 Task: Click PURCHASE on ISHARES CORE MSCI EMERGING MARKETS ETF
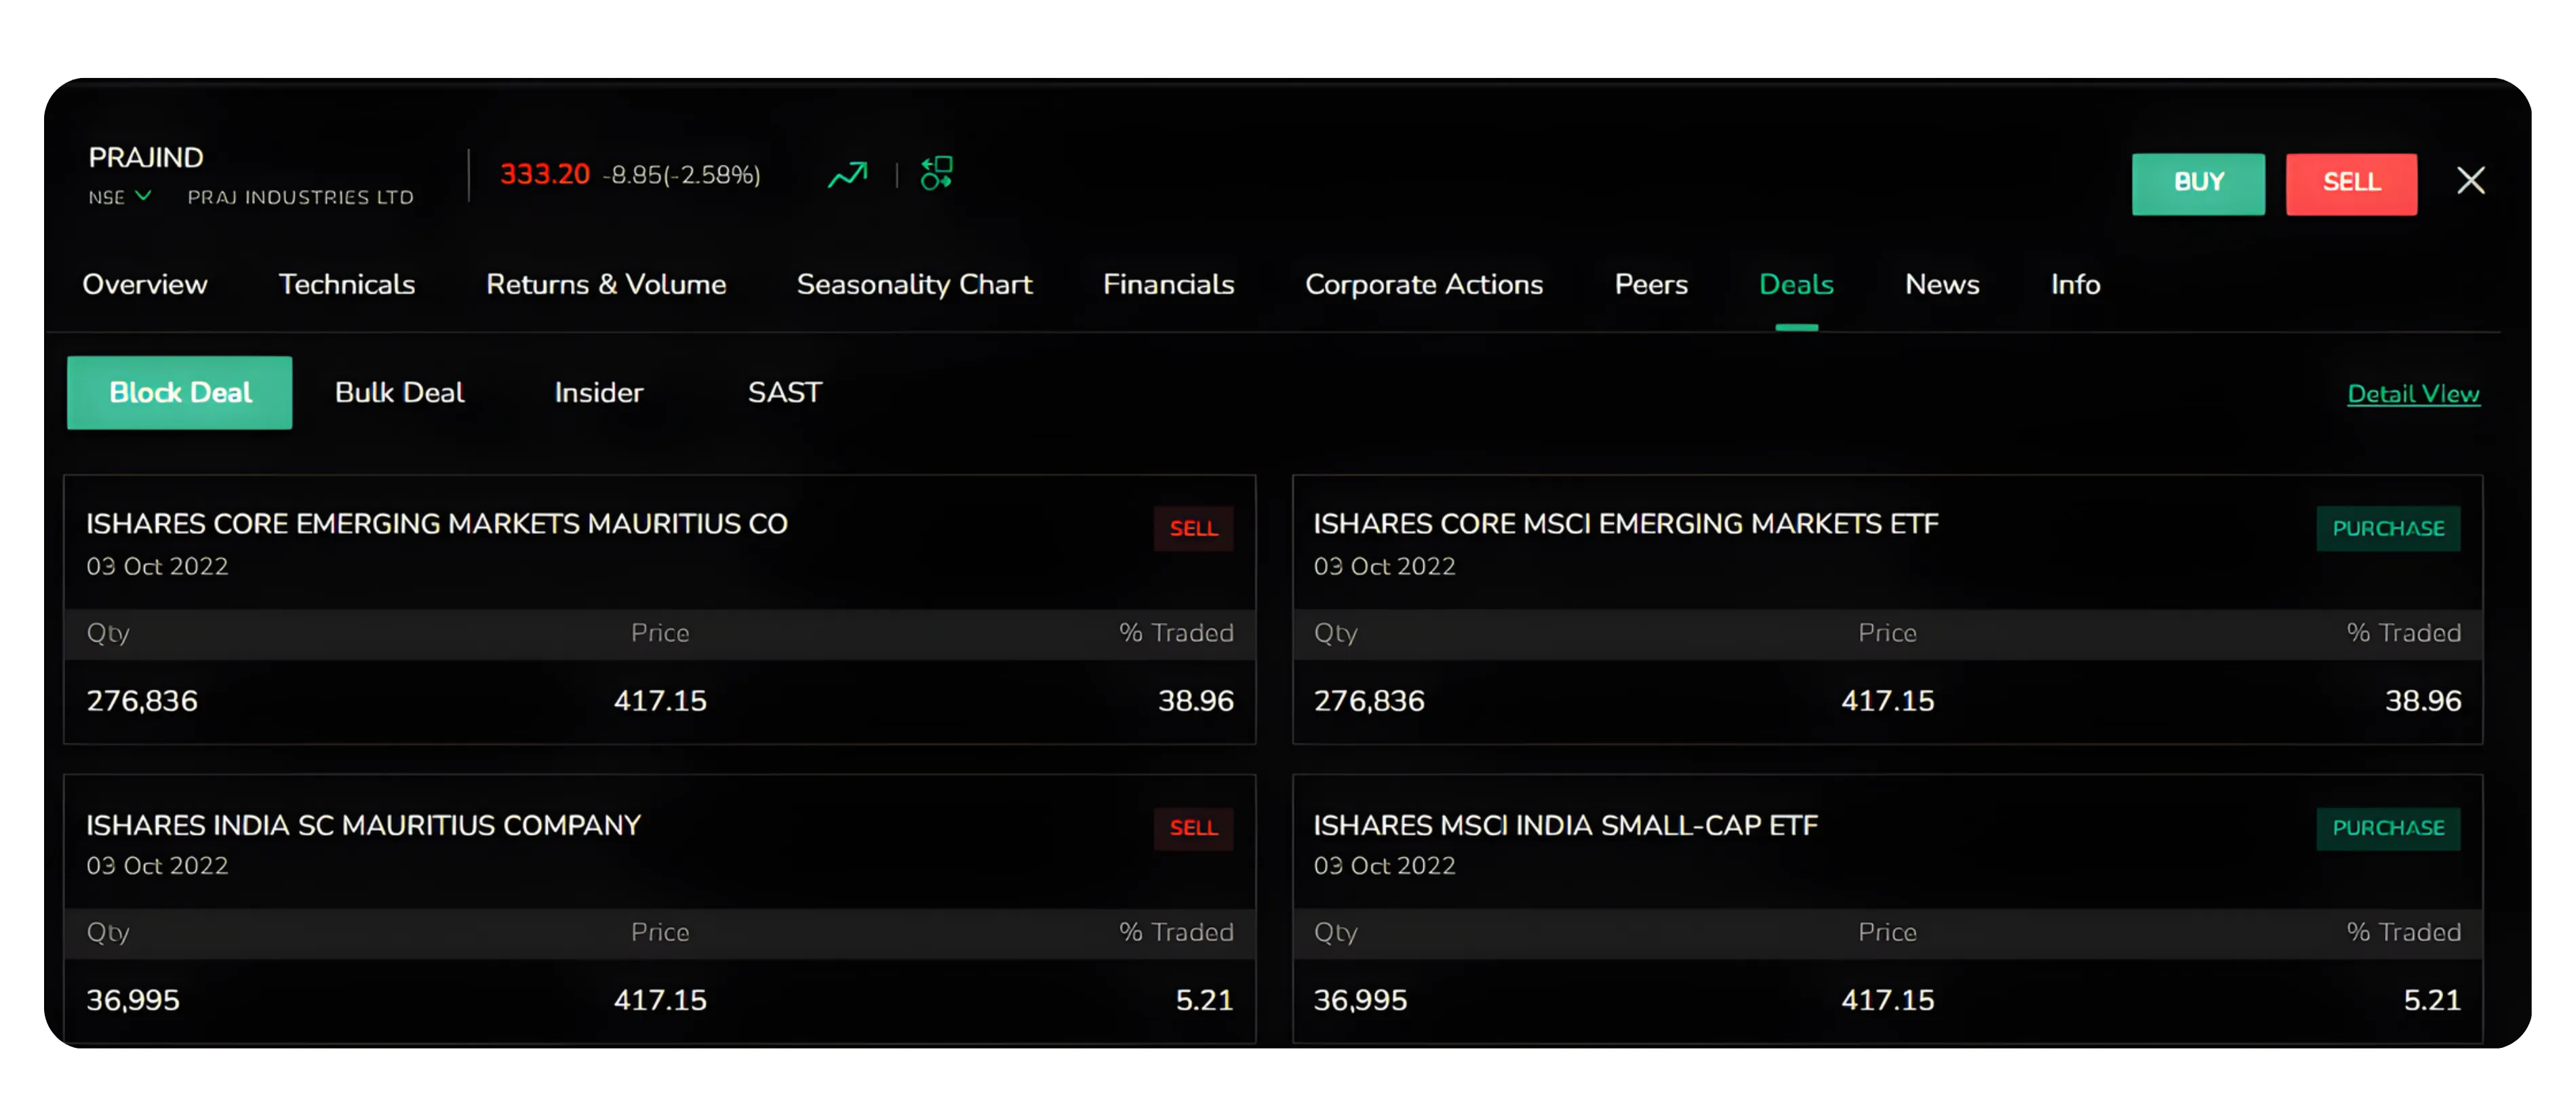2389,528
